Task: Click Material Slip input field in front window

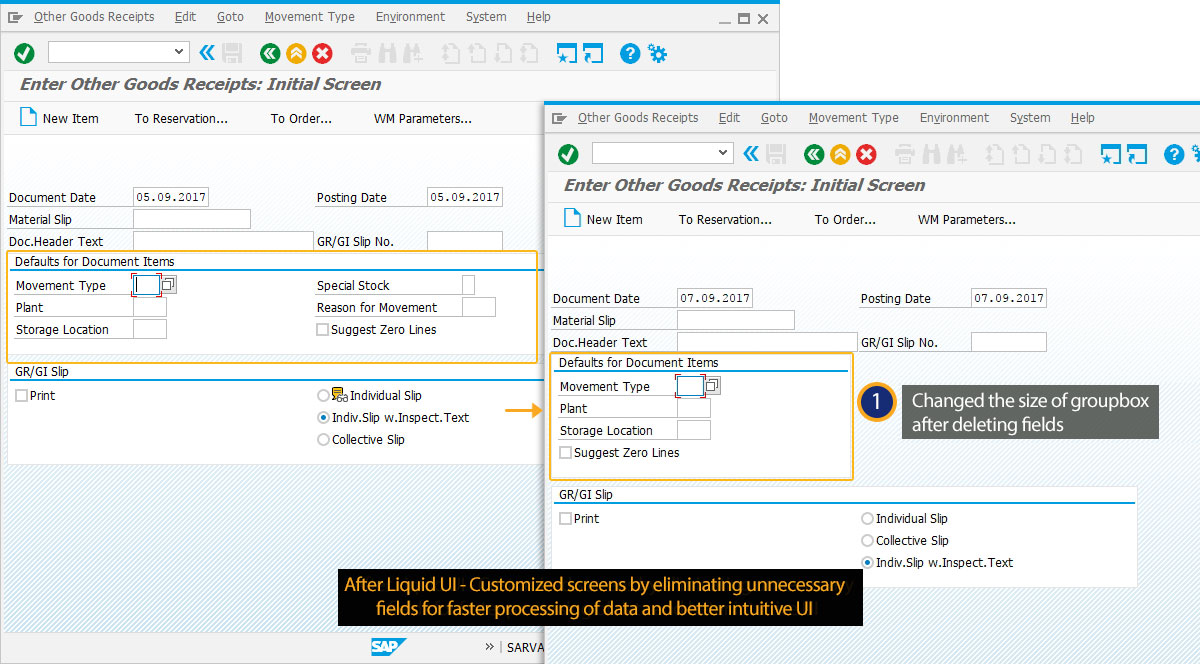Action: pos(736,320)
